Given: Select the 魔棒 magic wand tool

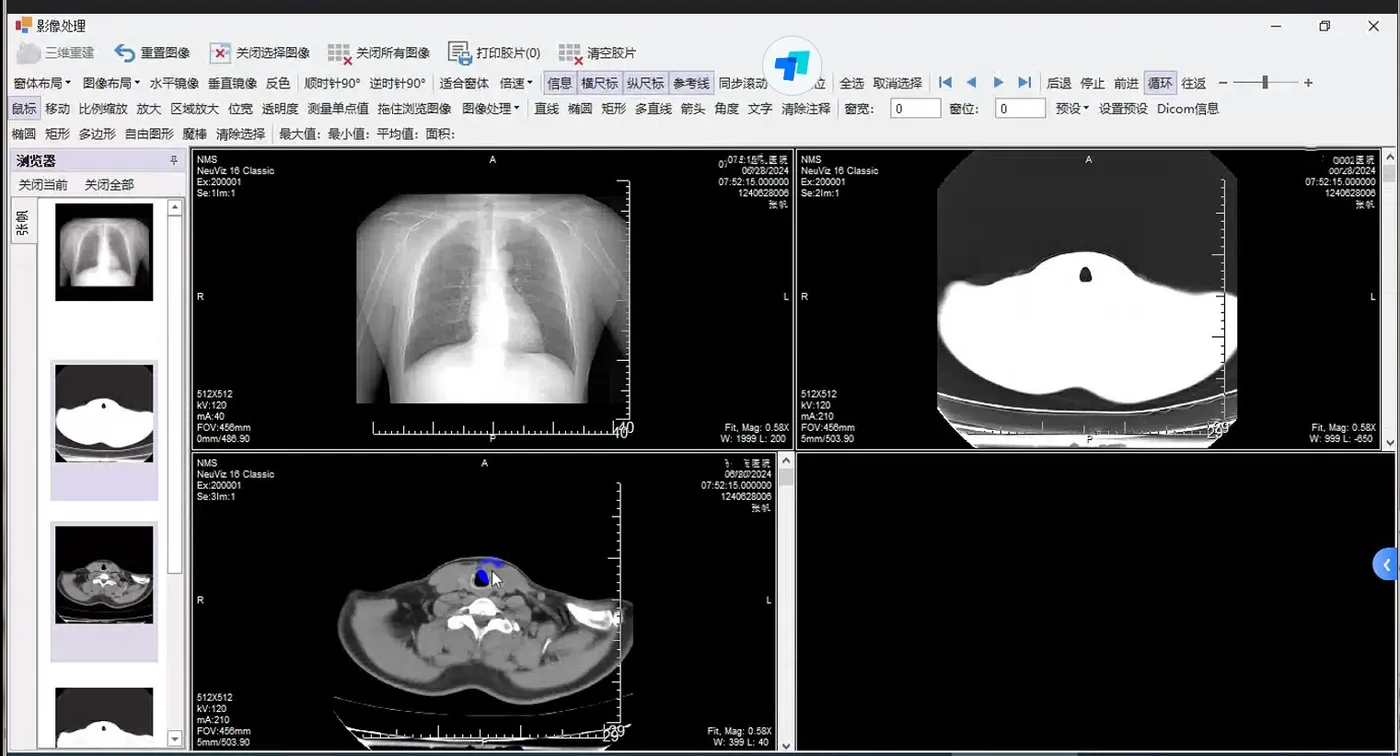Looking at the screenshot, I should pos(194,133).
